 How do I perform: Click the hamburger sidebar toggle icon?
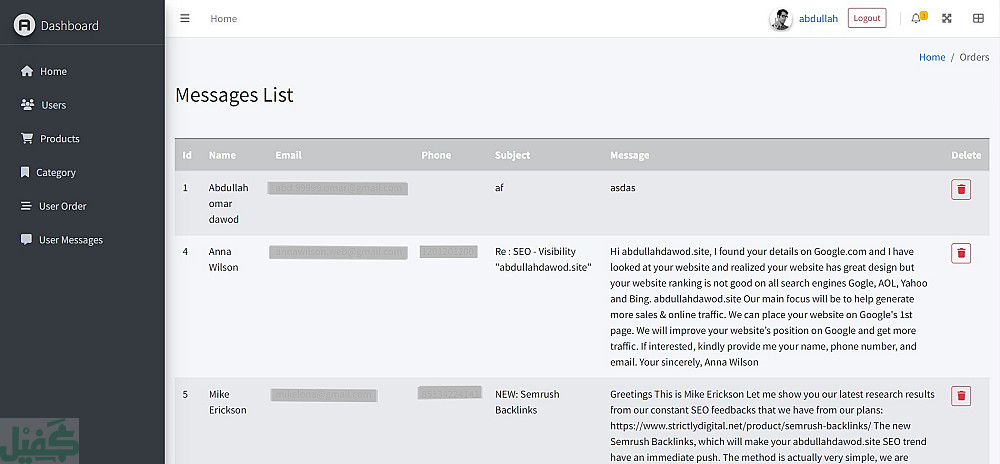pyautogui.click(x=185, y=18)
